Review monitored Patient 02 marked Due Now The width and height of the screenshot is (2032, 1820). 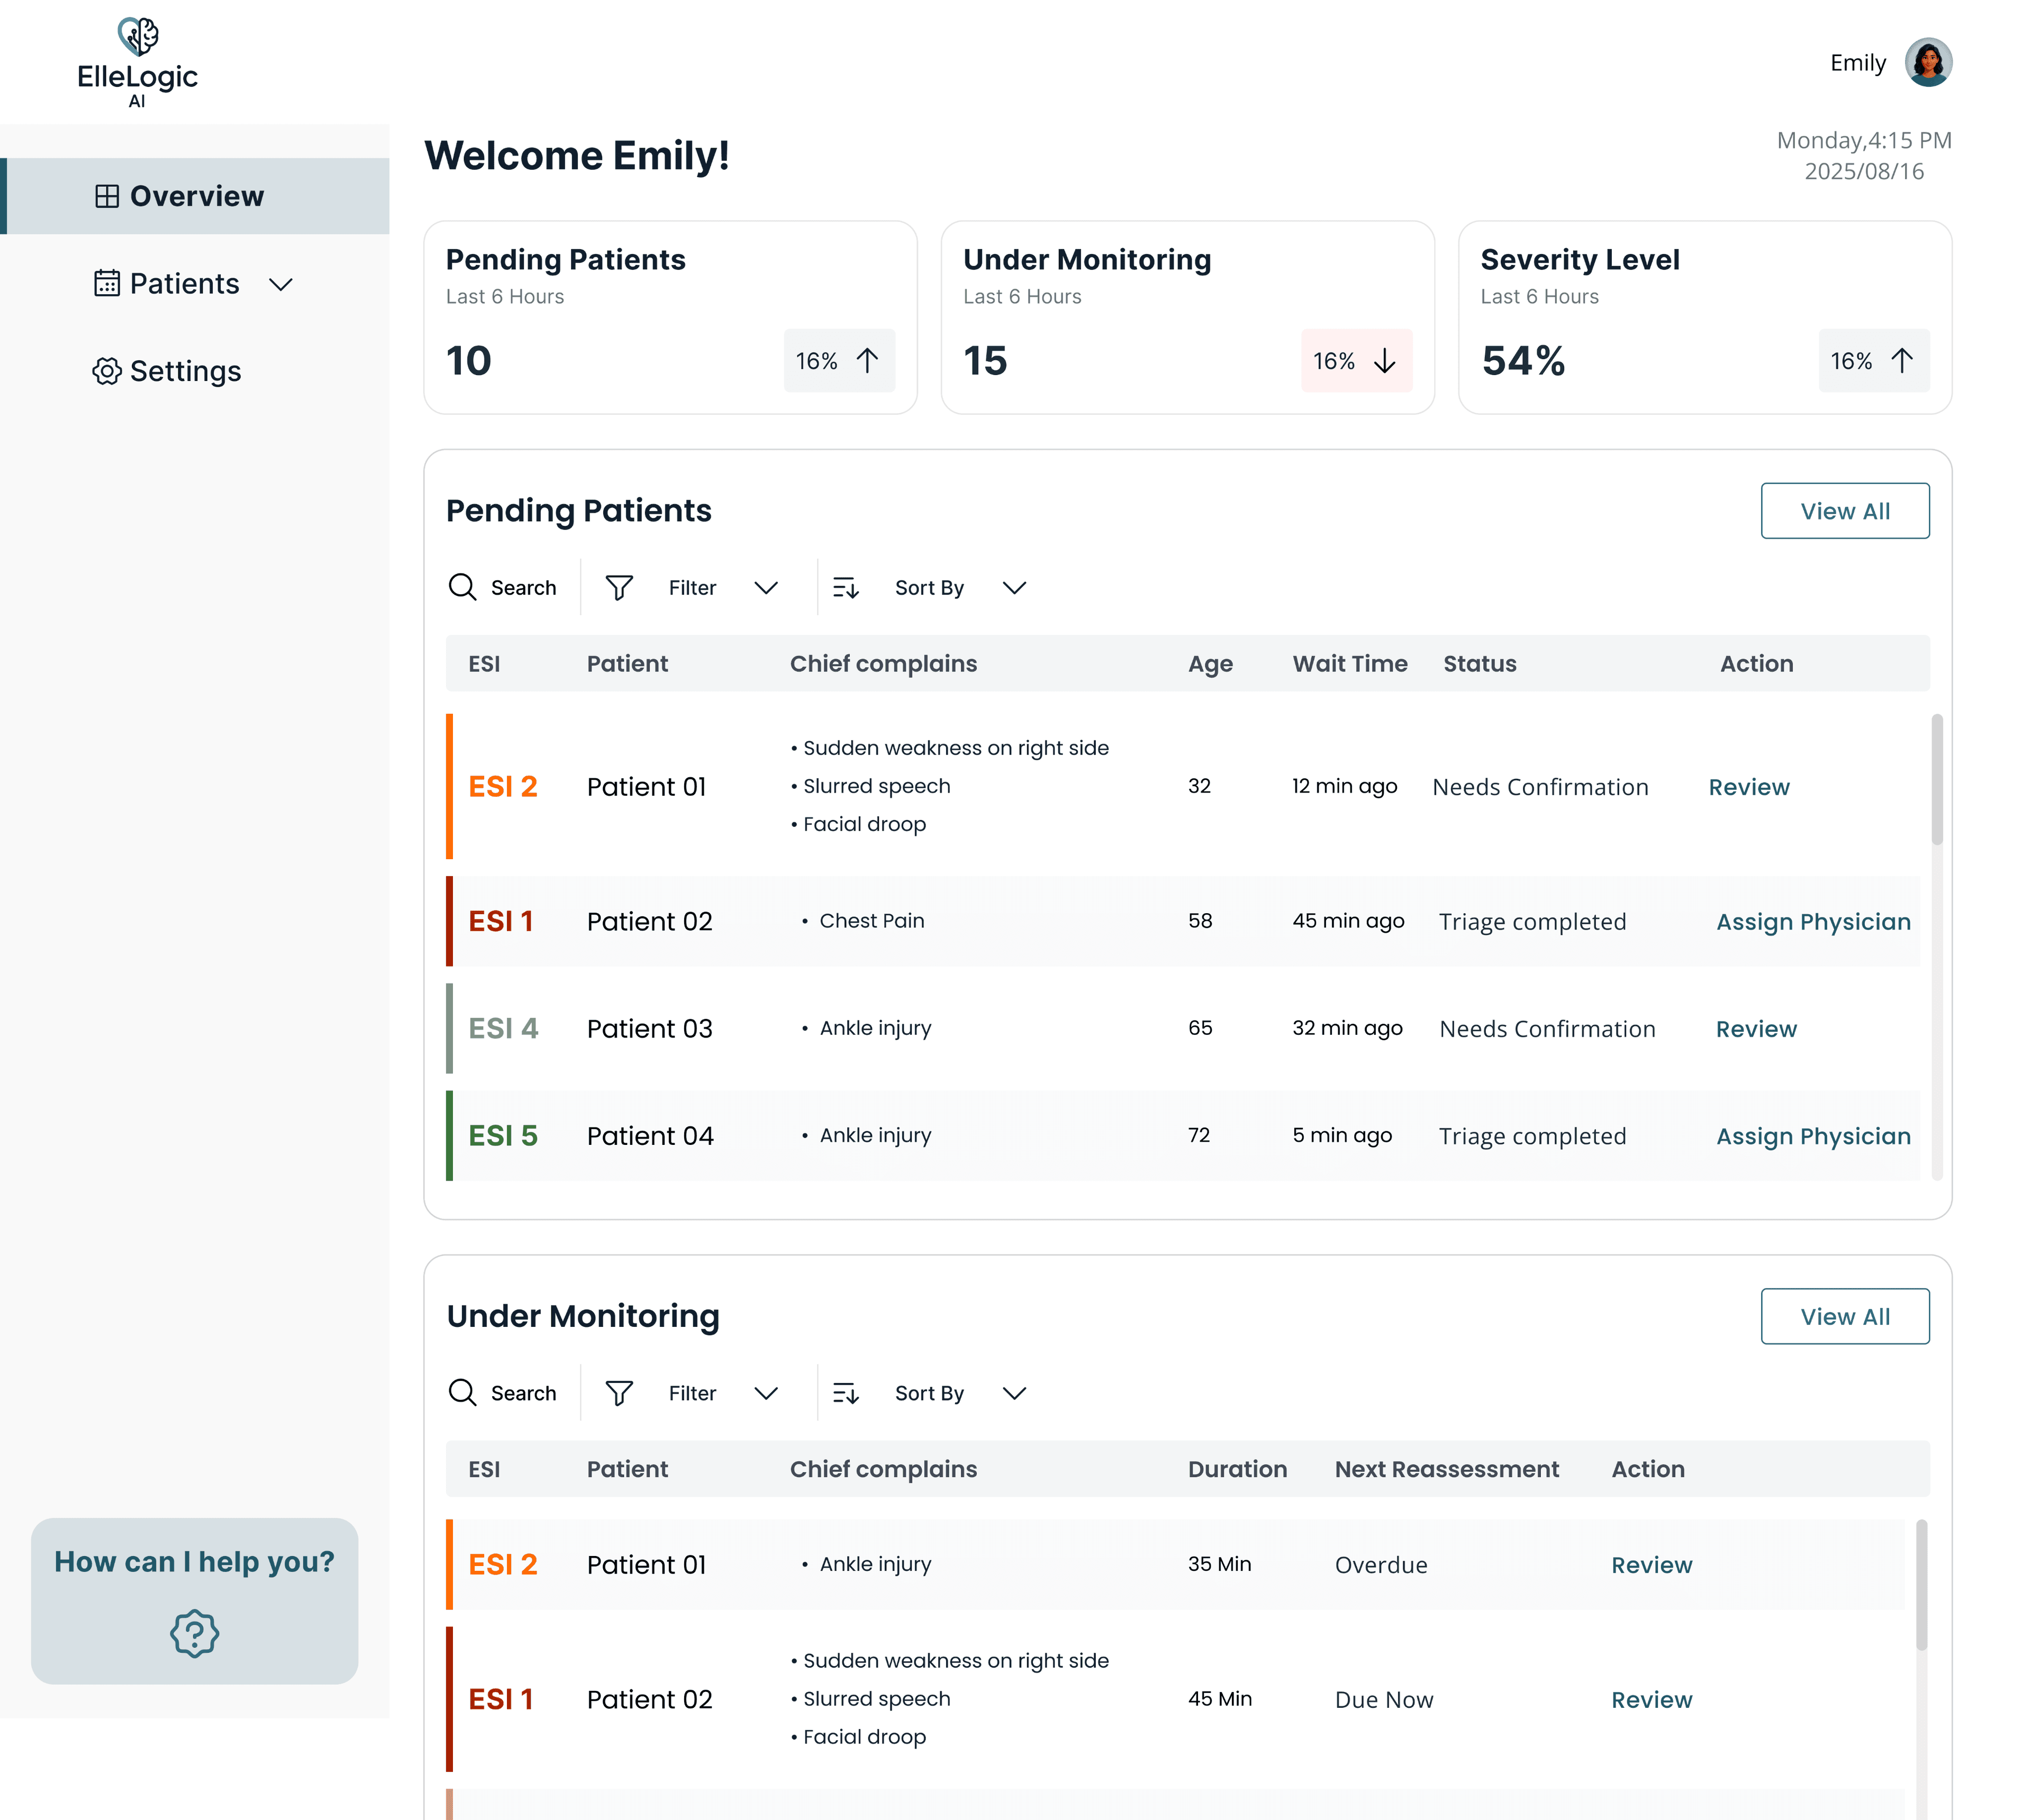click(x=1651, y=1700)
